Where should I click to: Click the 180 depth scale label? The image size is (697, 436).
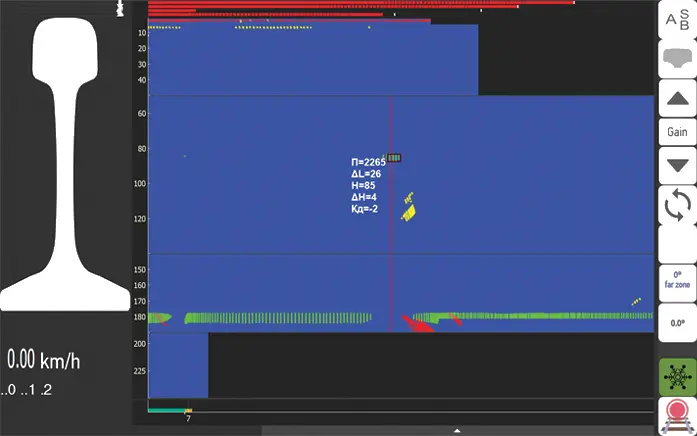140,317
